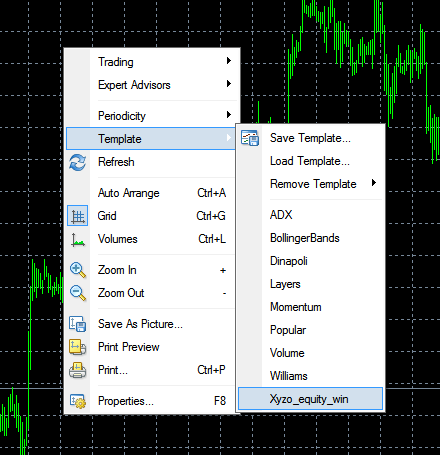Click the Refresh arrows icon

tap(78, 162)
